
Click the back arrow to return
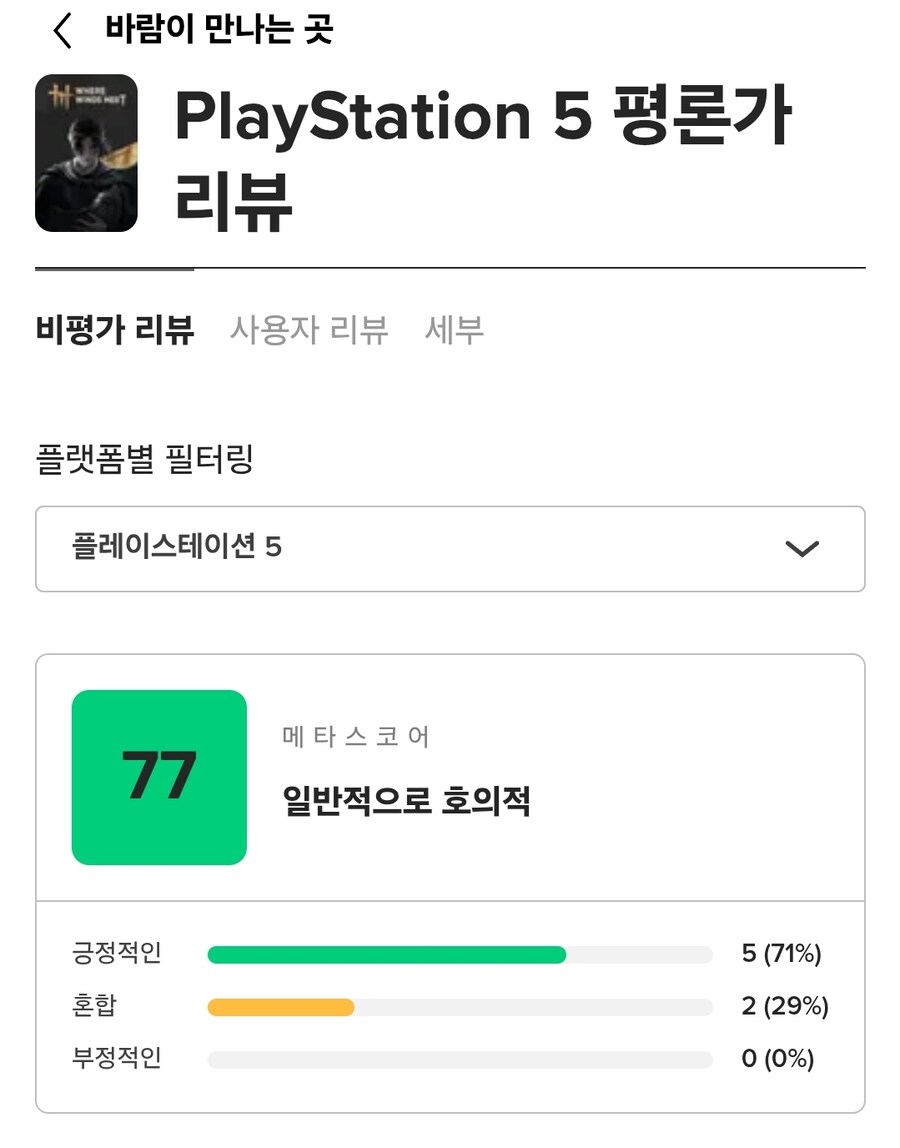[62, 30]
